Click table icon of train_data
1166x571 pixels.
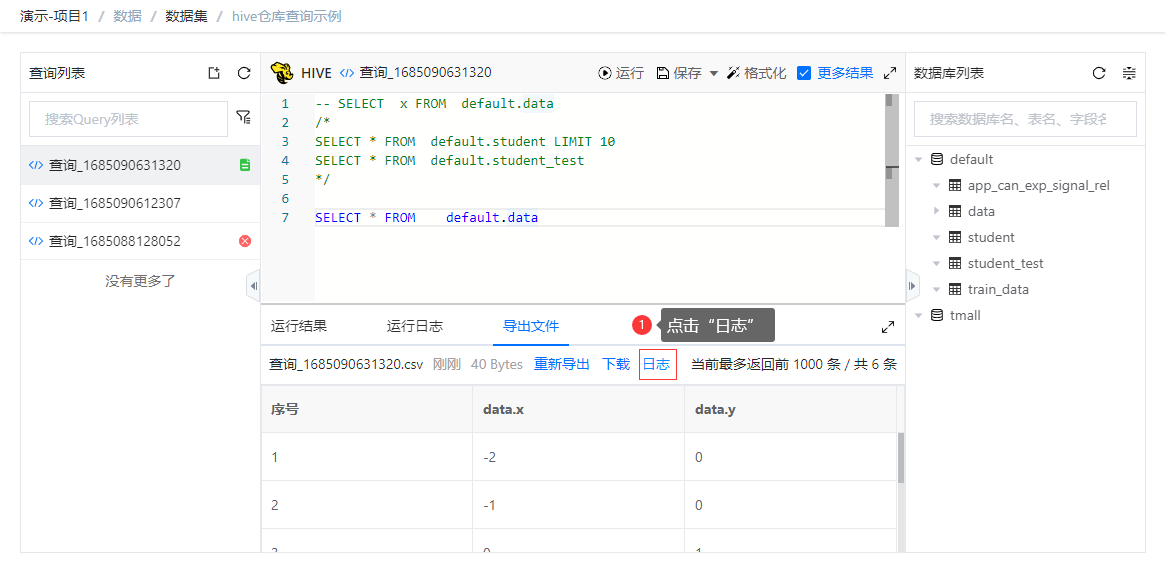956,289
